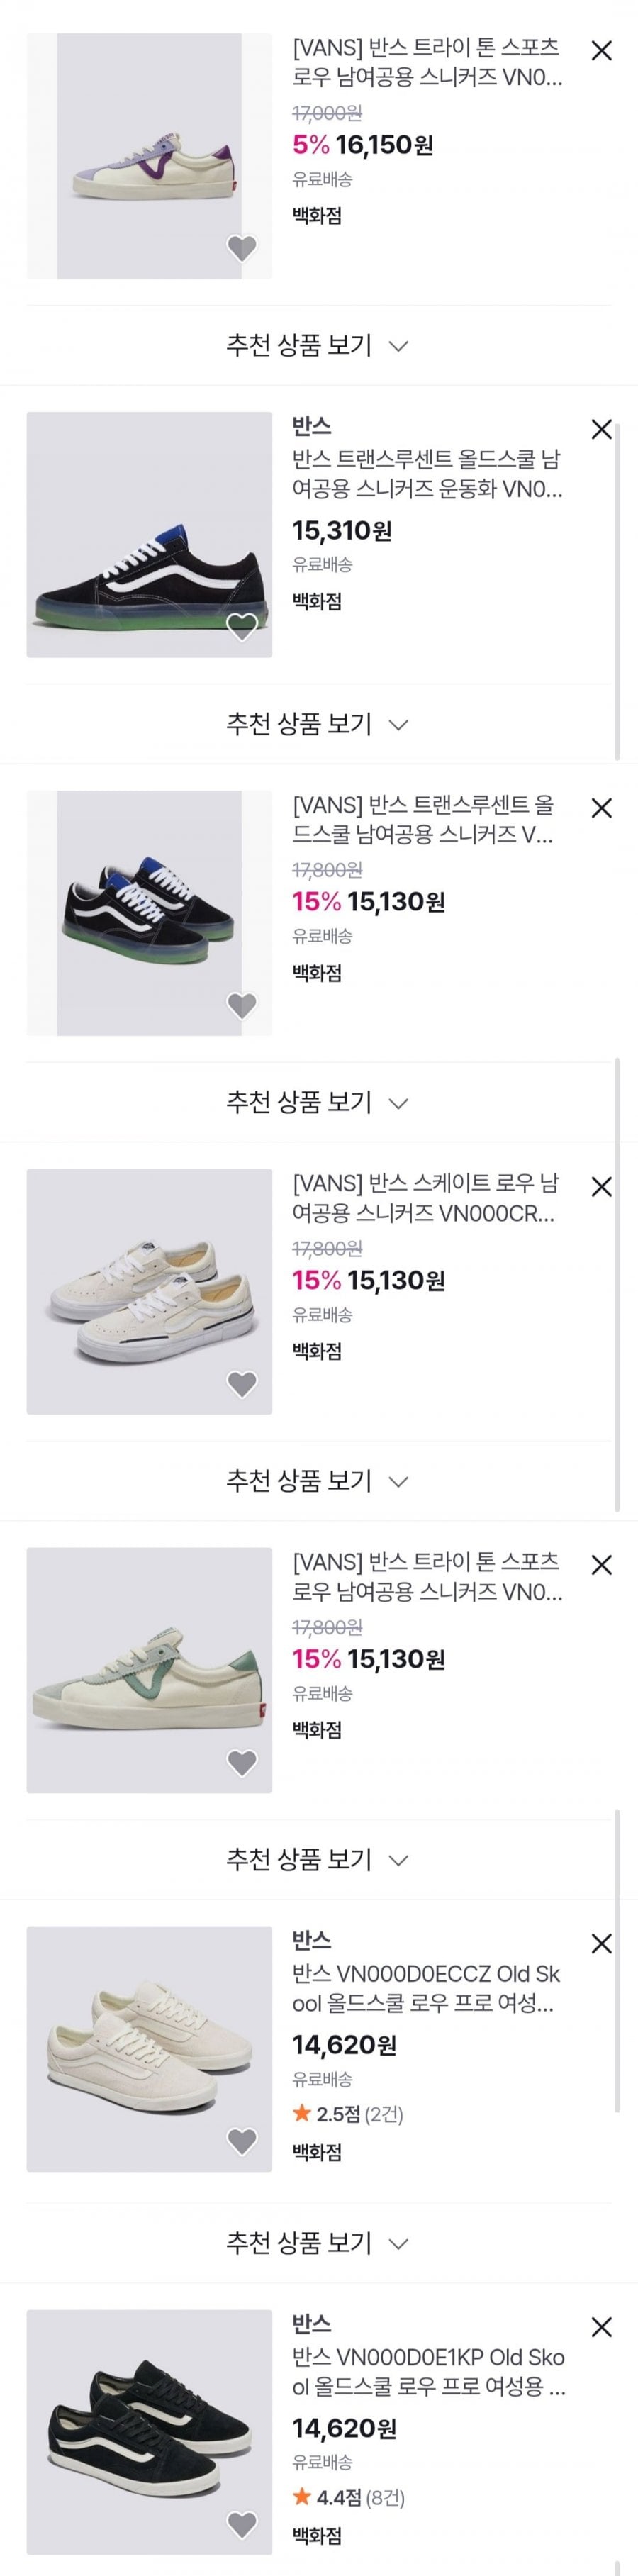Like the black sneaker with green sole
Screen dimensions: 638x2576
click(242, 626)
